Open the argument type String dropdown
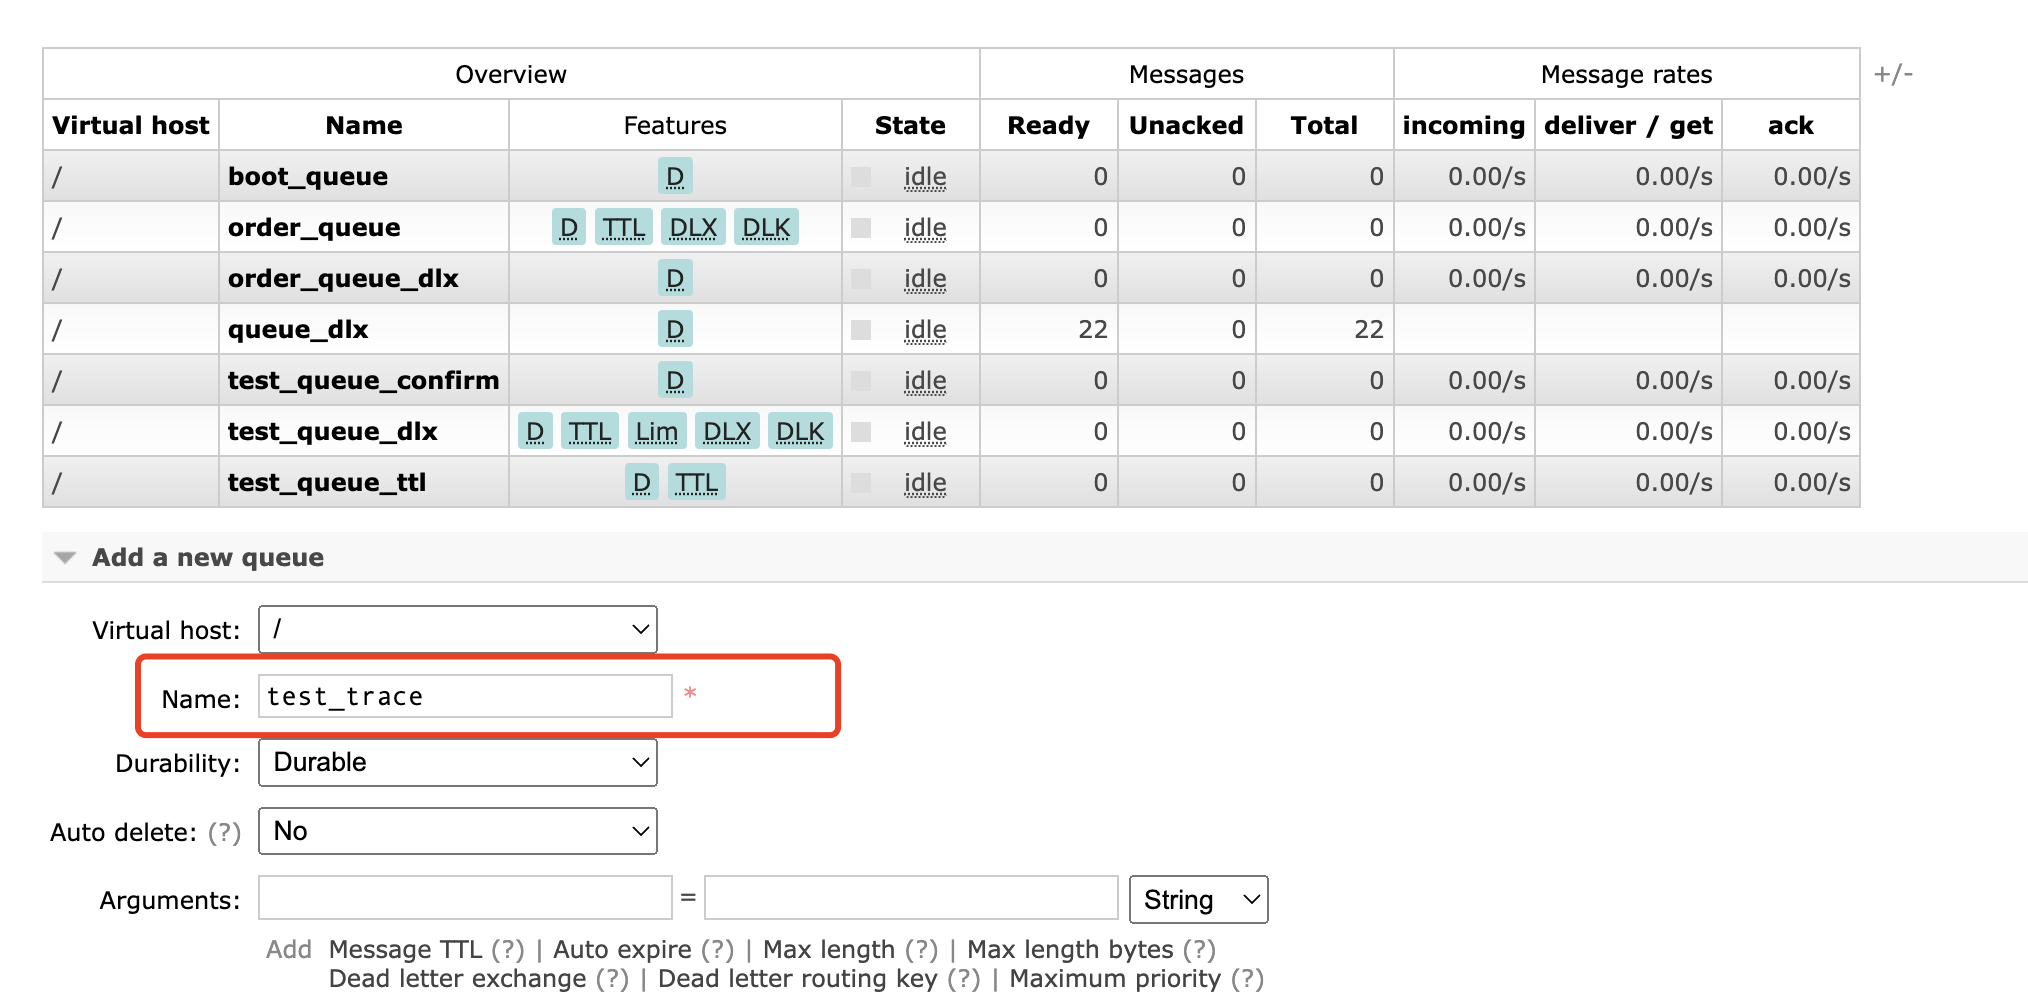This screenshot has width=2028, height=1006. [1198, 900]
